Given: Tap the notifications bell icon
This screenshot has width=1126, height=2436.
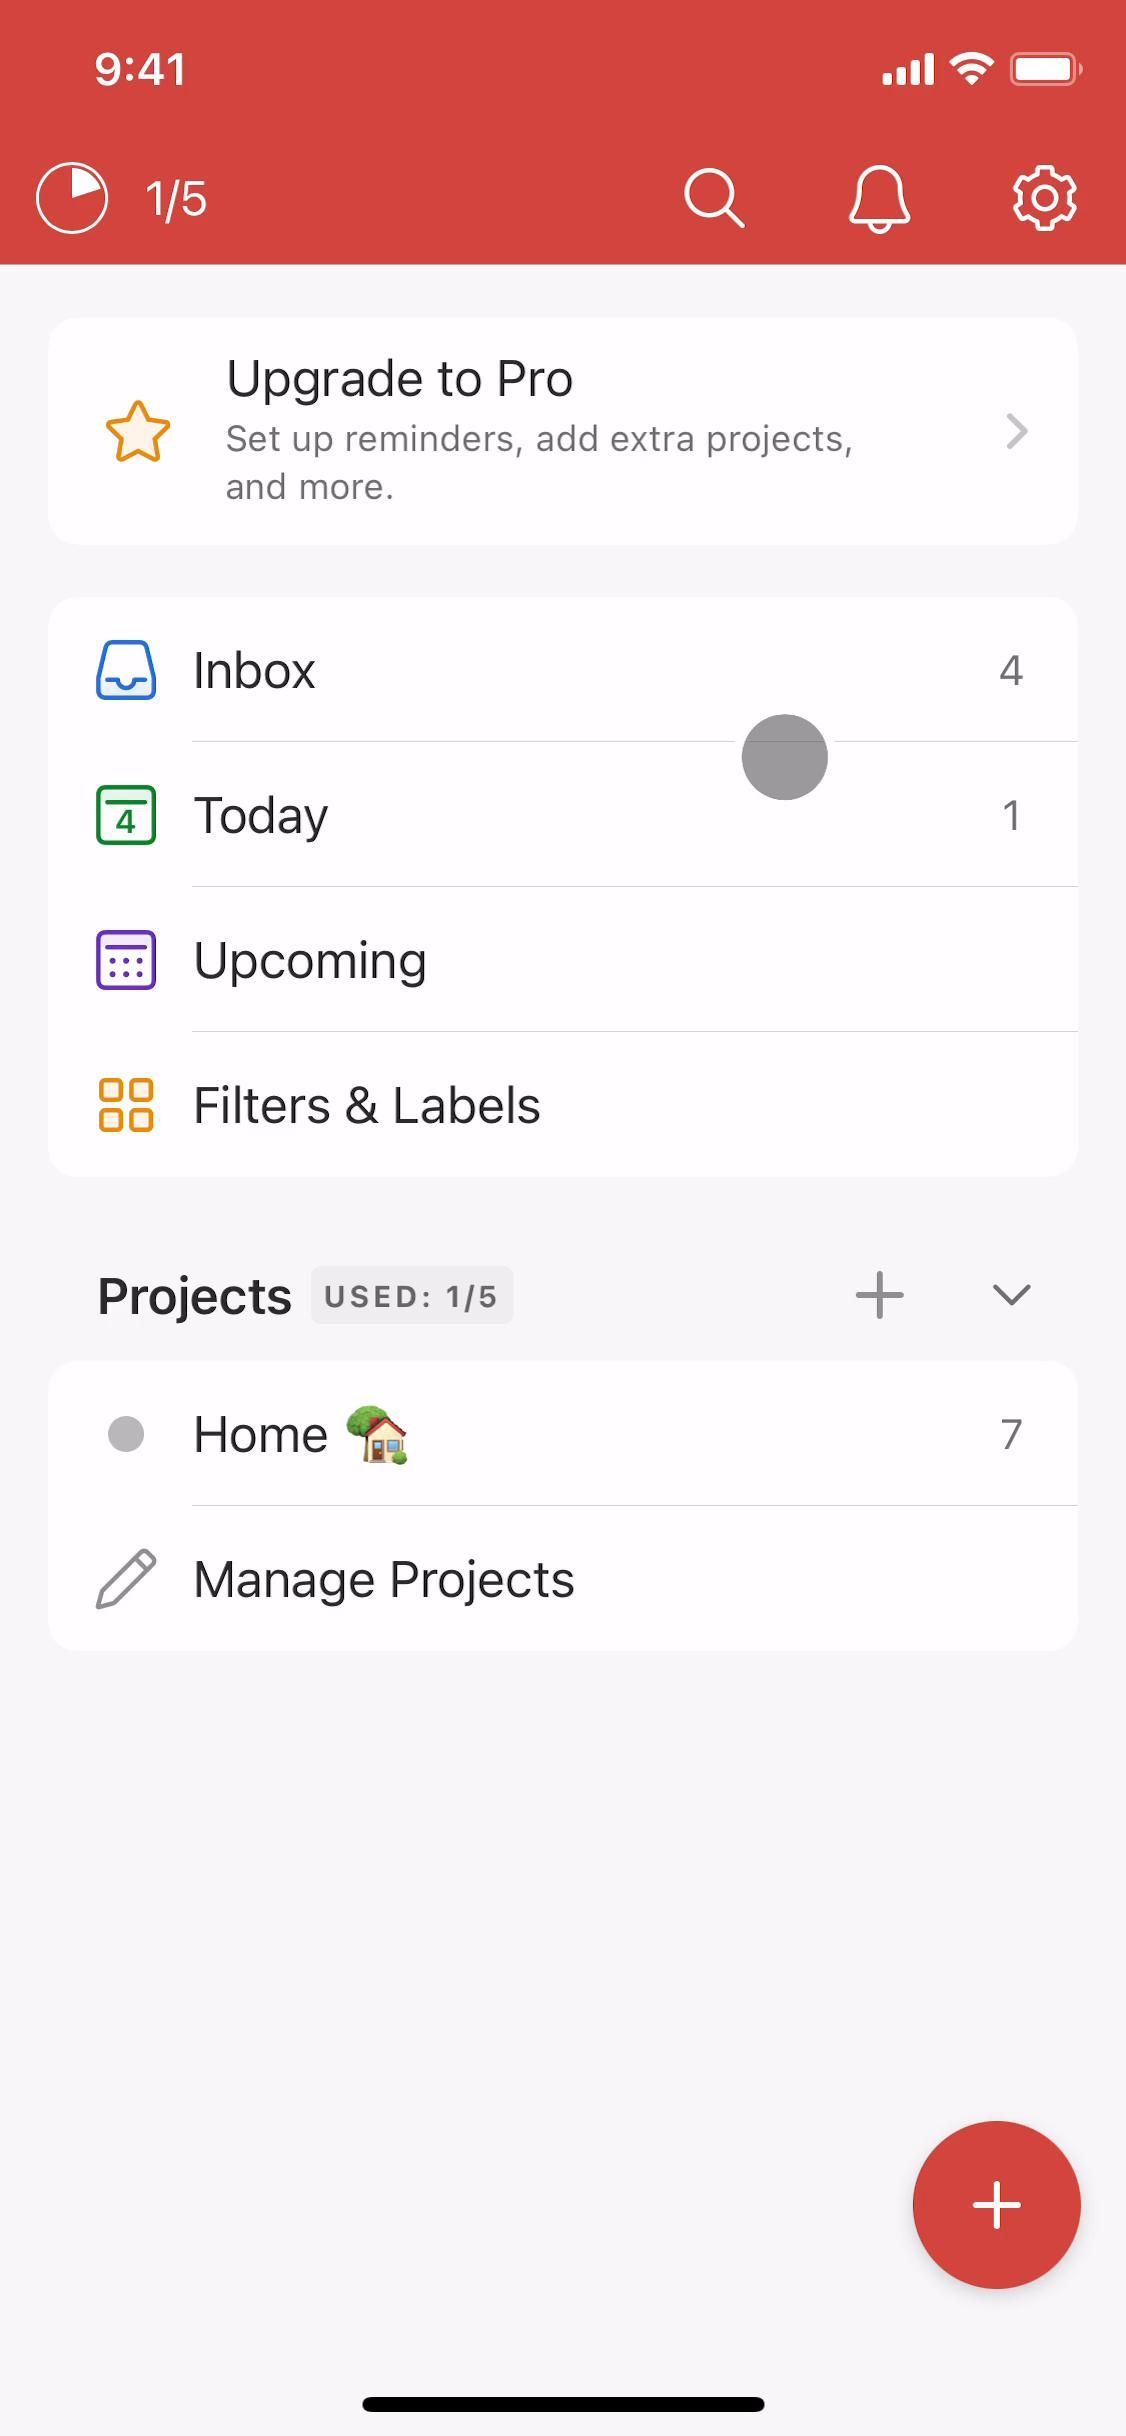Looking at the screenshot, I should [x=879, y=199].
